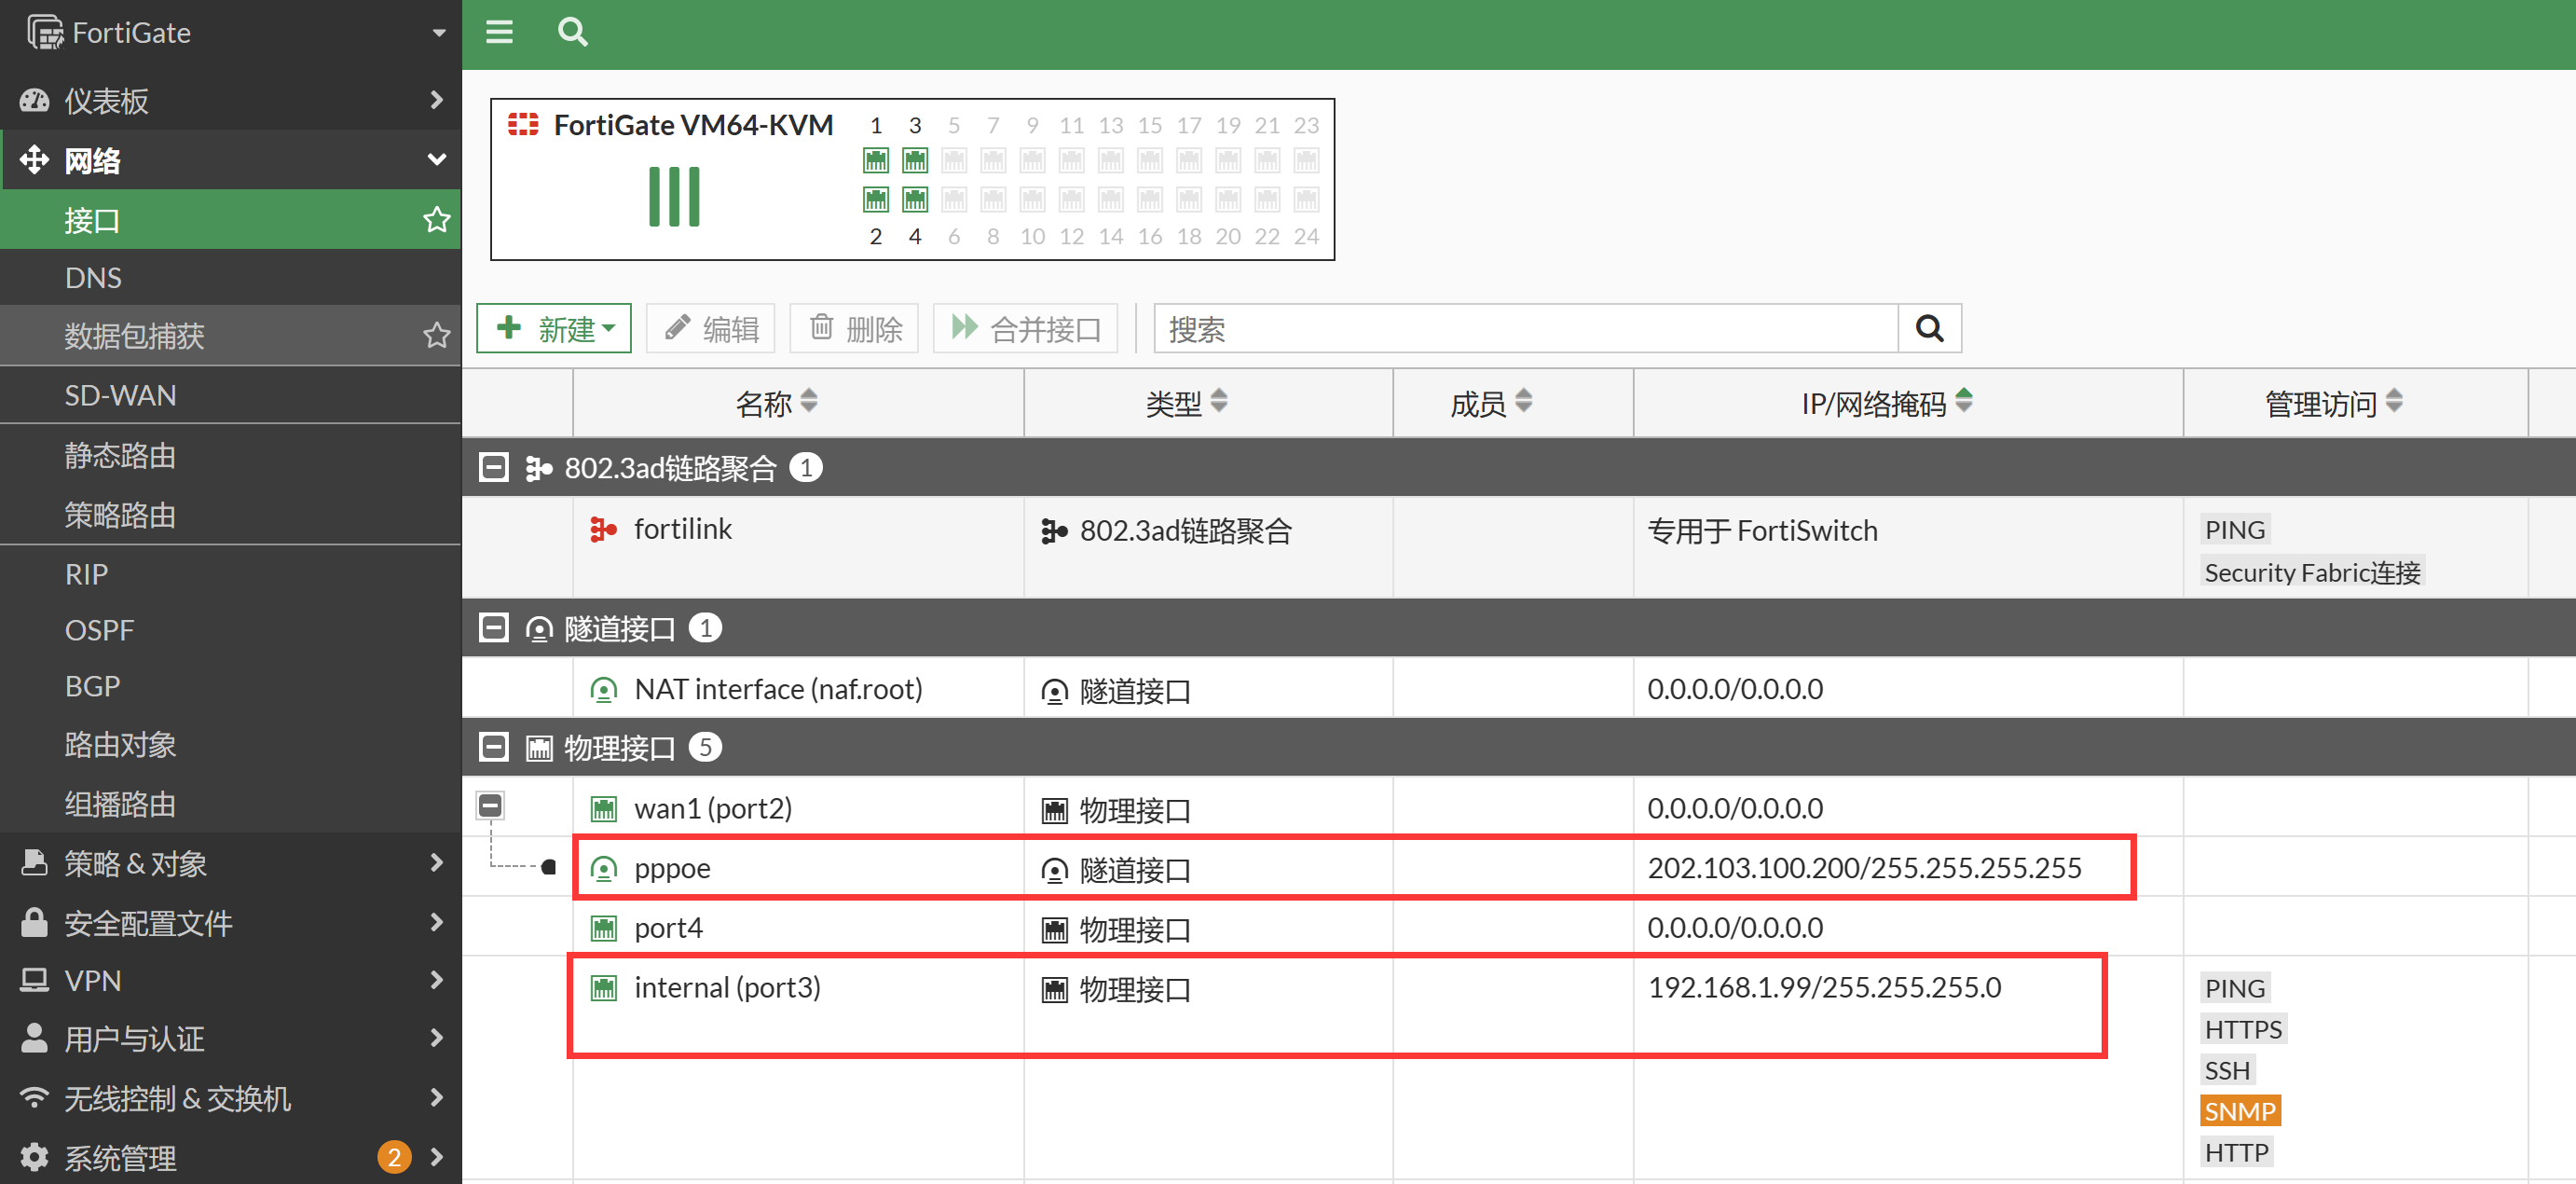Click the magnifier search icon in the green header
This screenshot has height=1184, width=2576.
click(572, 32)
